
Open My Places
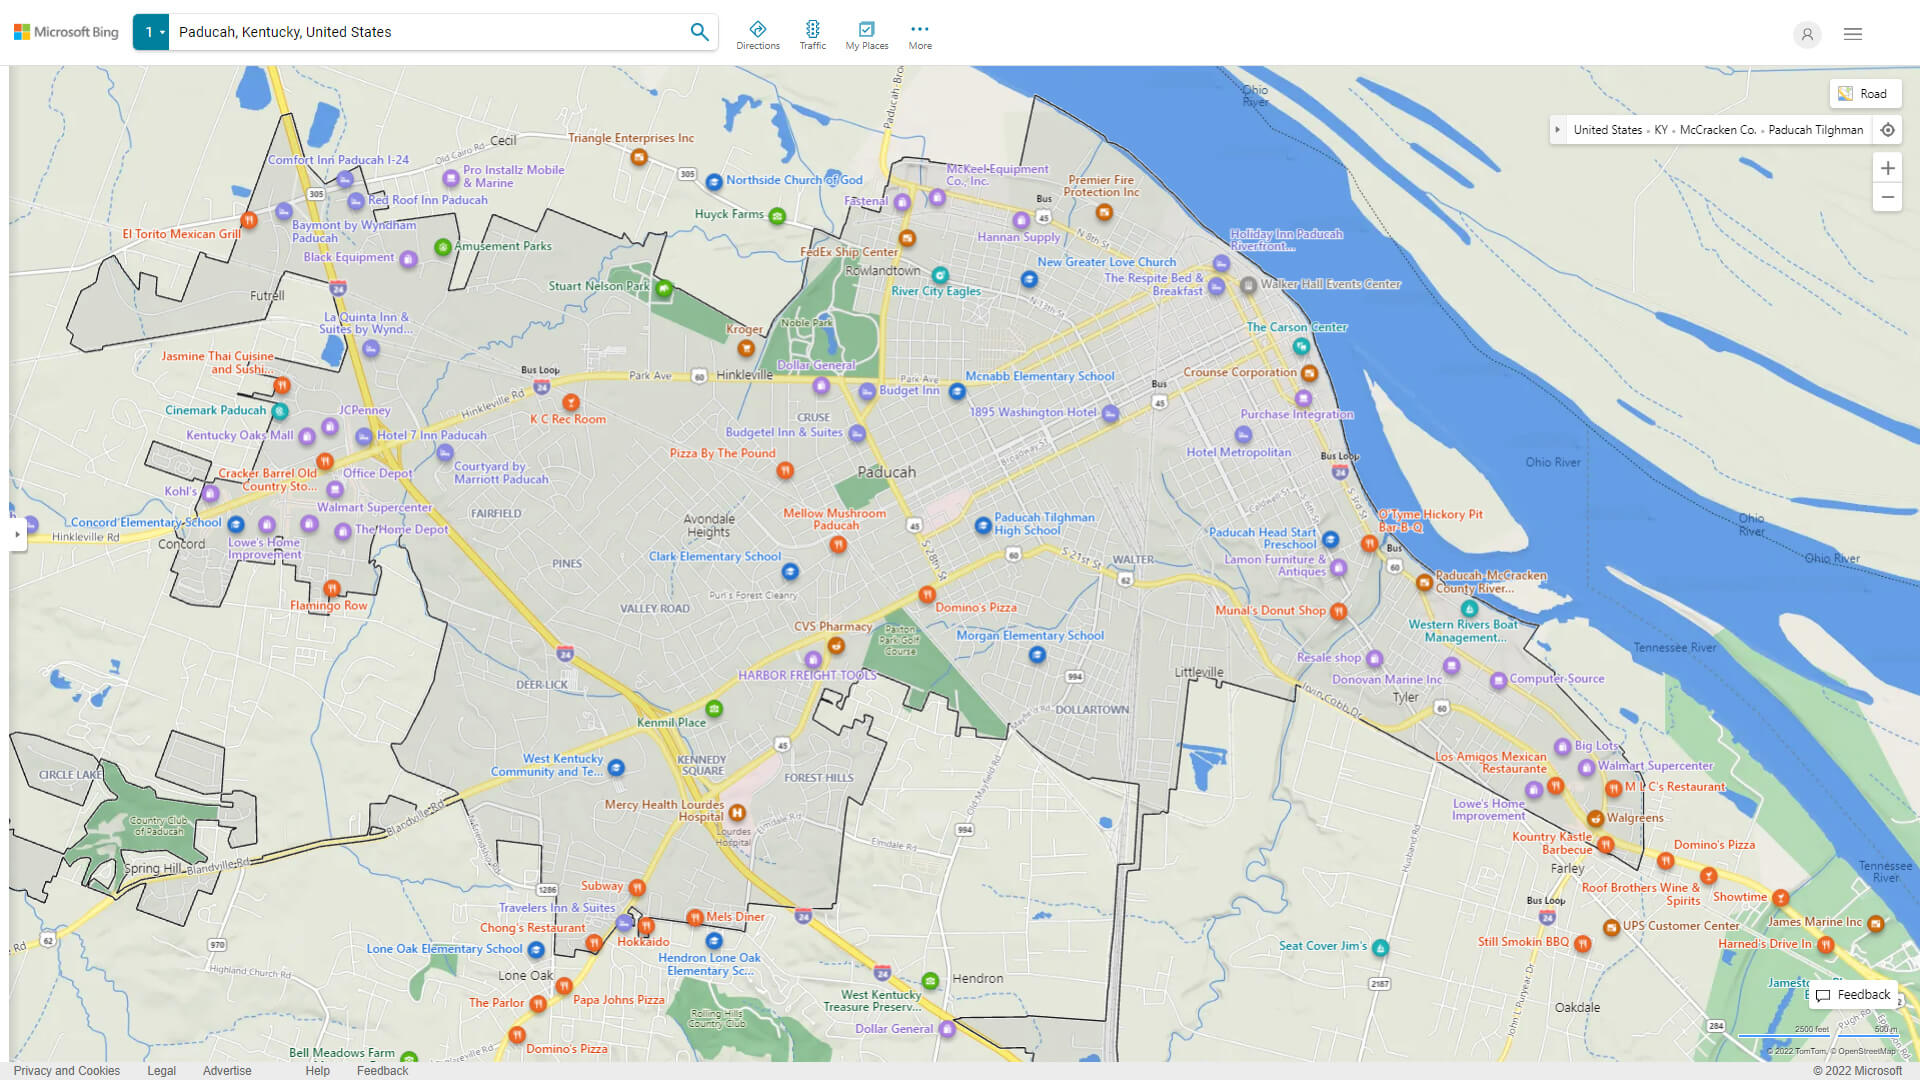(866, 33)
